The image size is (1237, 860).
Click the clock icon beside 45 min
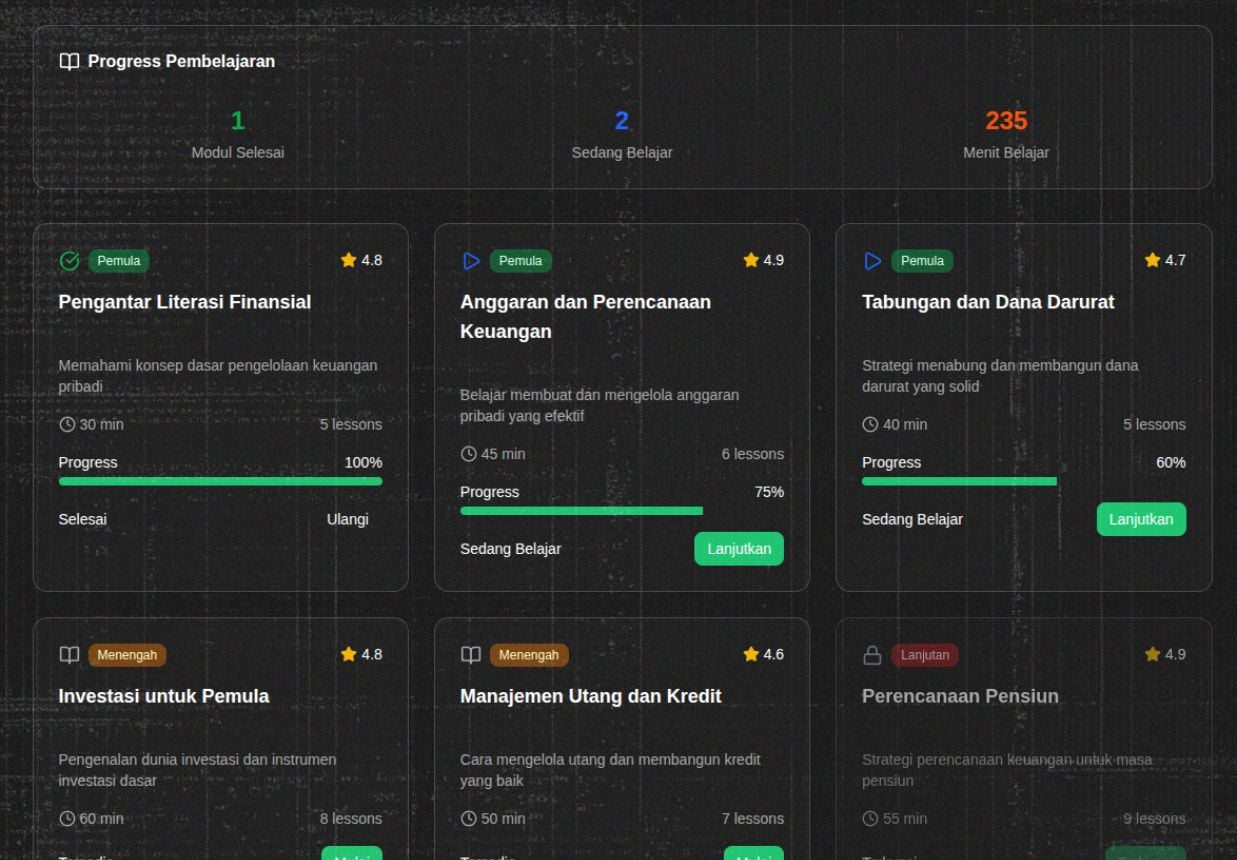(x=469, y=454)
